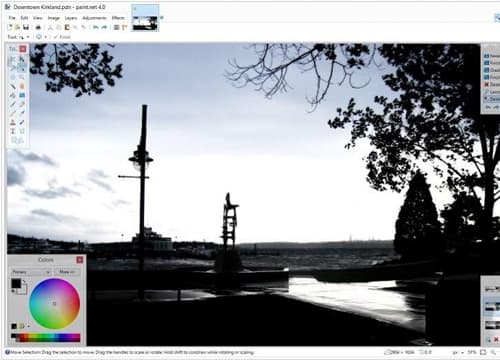The image size is (500, 360).
Task: Close the Tools window
Action: [23, 49]
